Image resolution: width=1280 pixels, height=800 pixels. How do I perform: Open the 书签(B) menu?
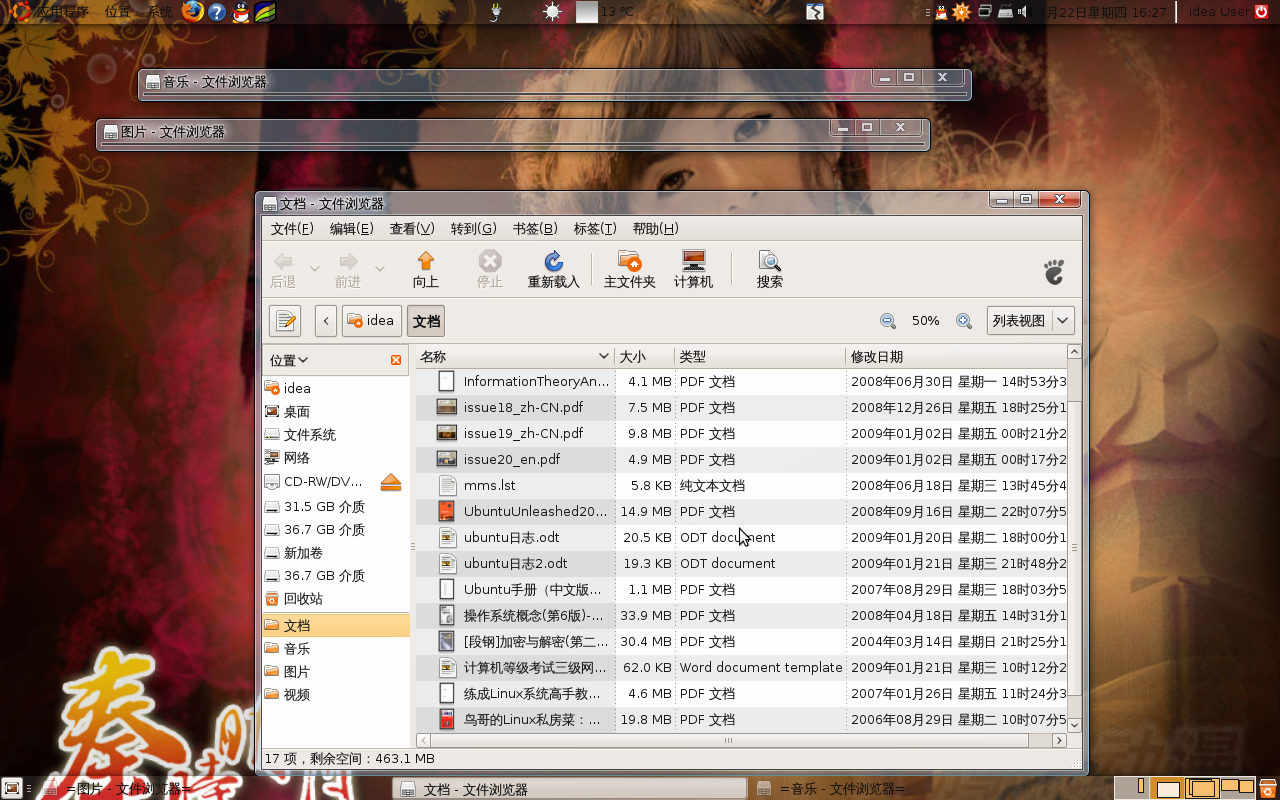[x=535, y=229]
